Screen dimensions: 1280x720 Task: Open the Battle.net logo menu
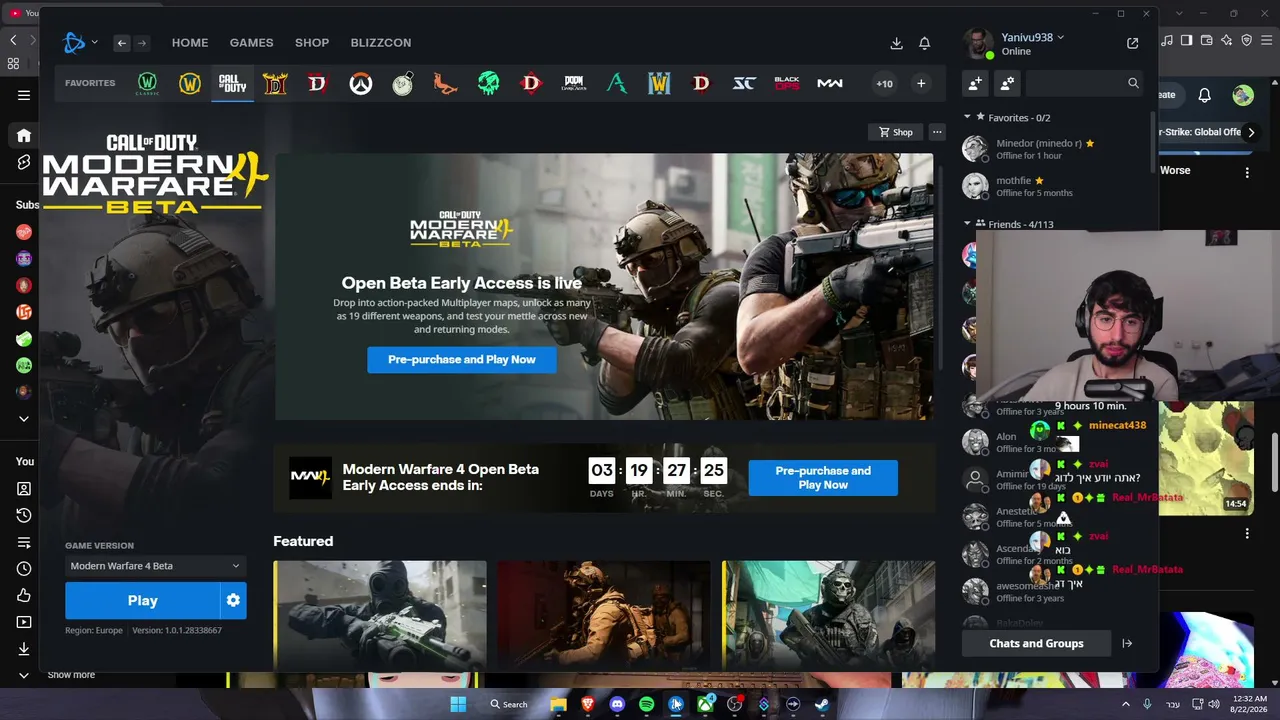click(x=80, y=42)
